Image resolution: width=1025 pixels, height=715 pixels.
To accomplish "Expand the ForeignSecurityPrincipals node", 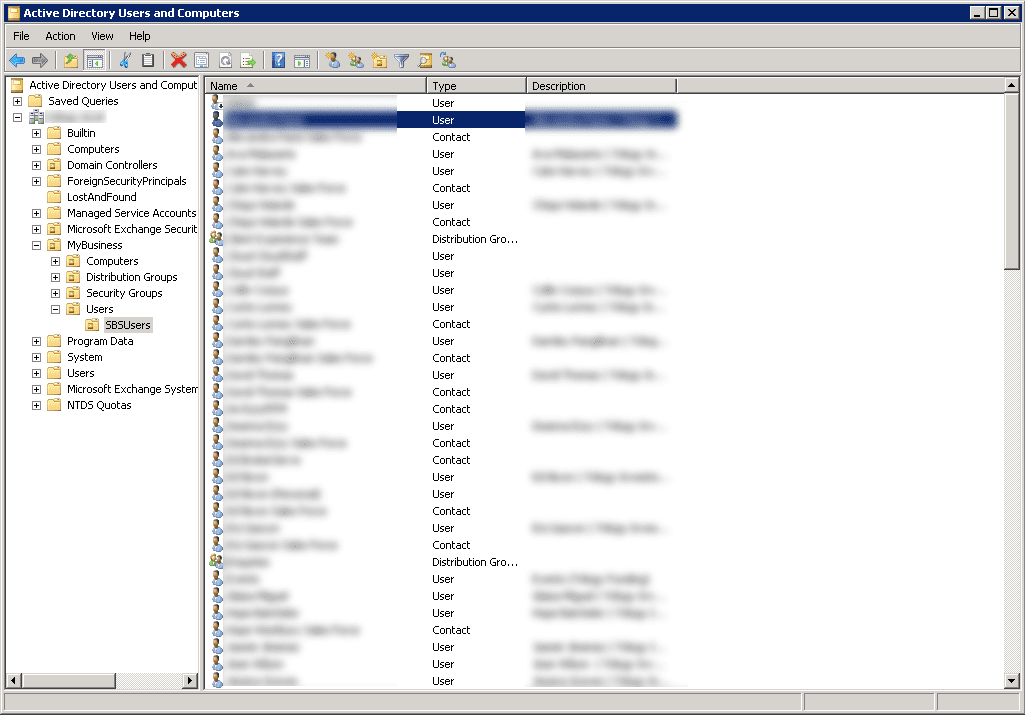I will point(37,181).
